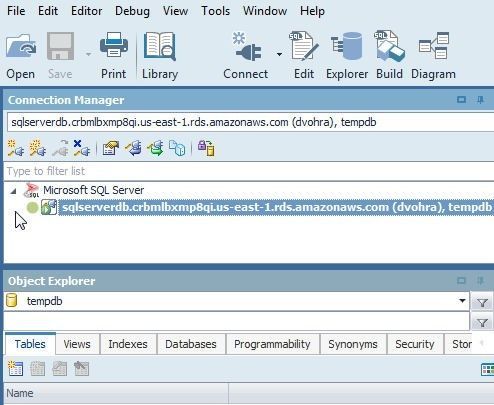Expand the Connect button dropdown arrow
This screenshot has height=405, width=494.
pyautogui.click(x=279, y=54)
